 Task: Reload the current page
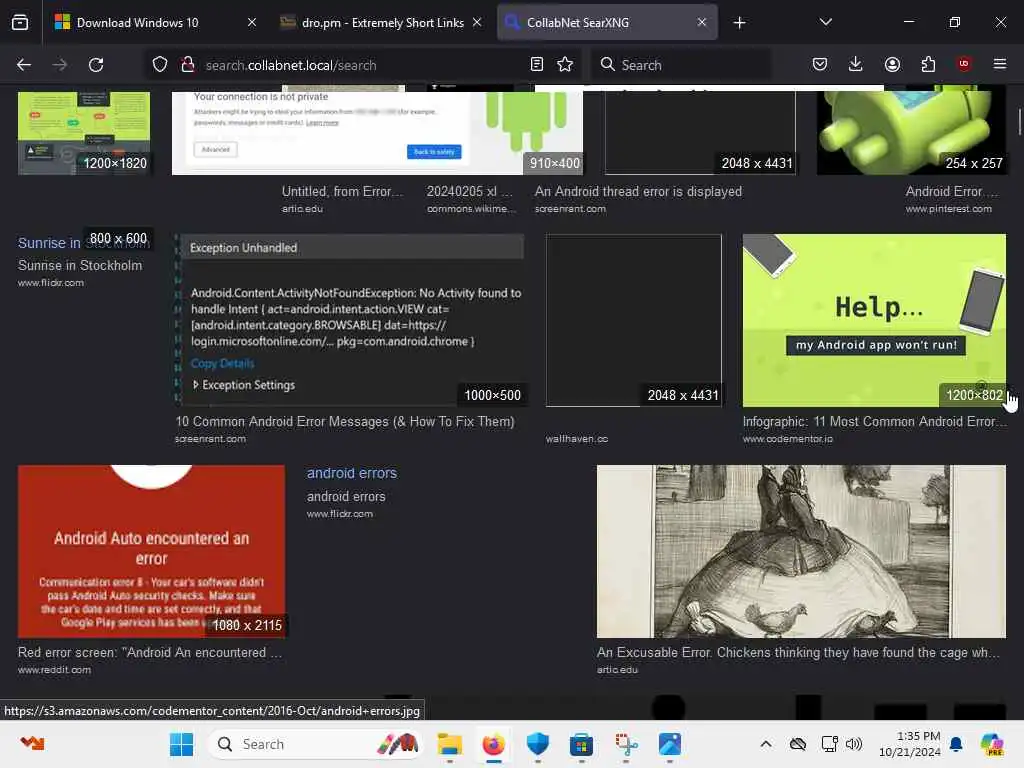click(x=96, y=65)
